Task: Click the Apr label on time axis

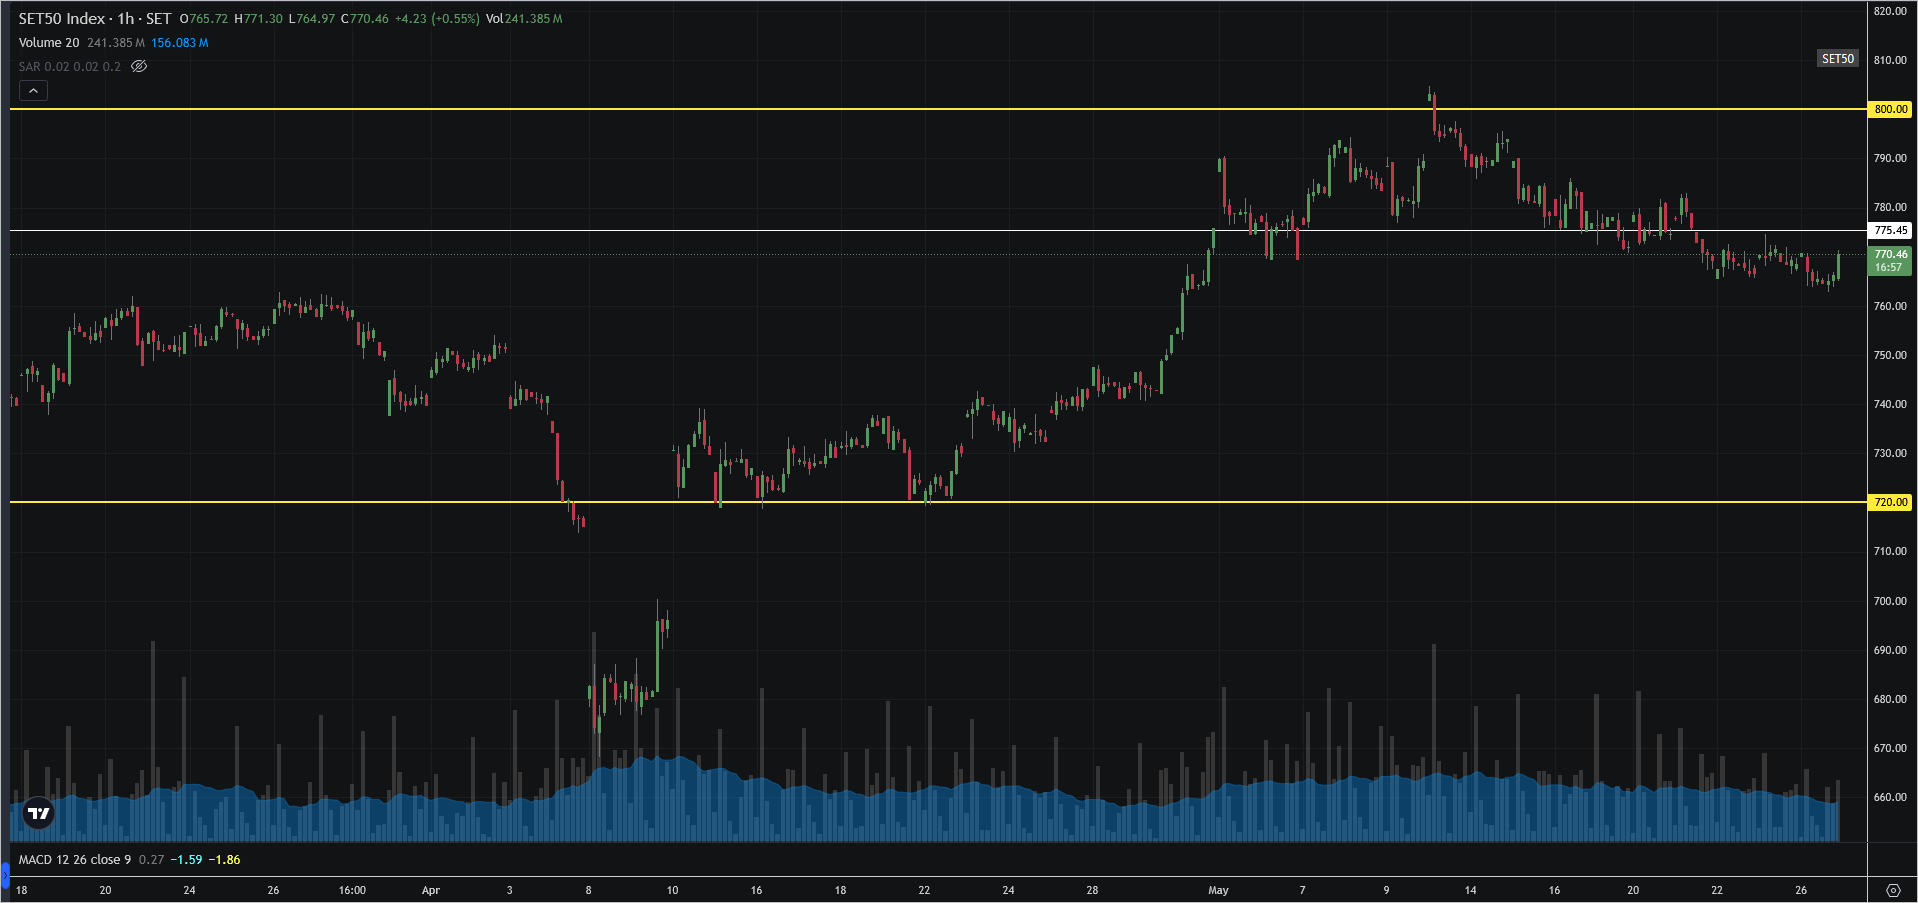Action: click(x=431, y=890)
